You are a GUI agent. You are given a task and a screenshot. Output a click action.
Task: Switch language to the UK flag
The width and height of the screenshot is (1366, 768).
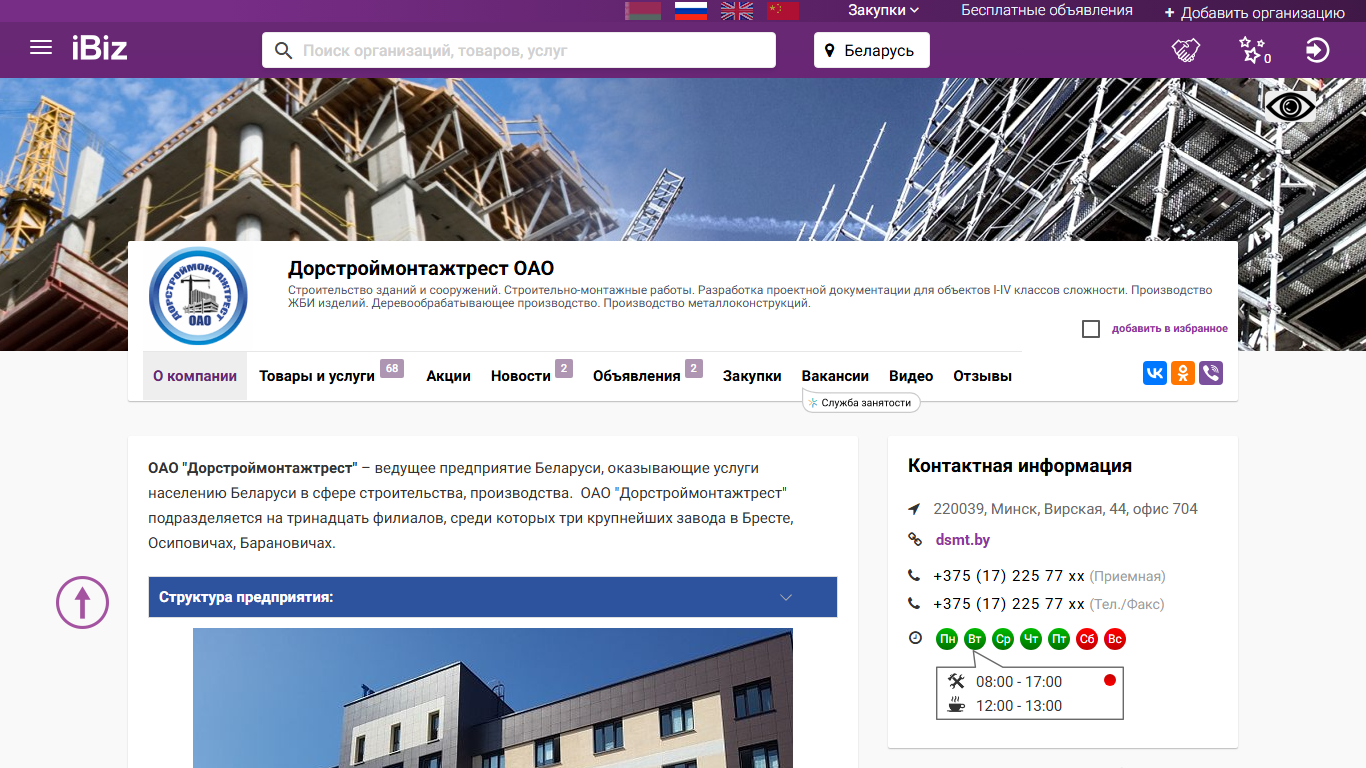click(737, 11)
